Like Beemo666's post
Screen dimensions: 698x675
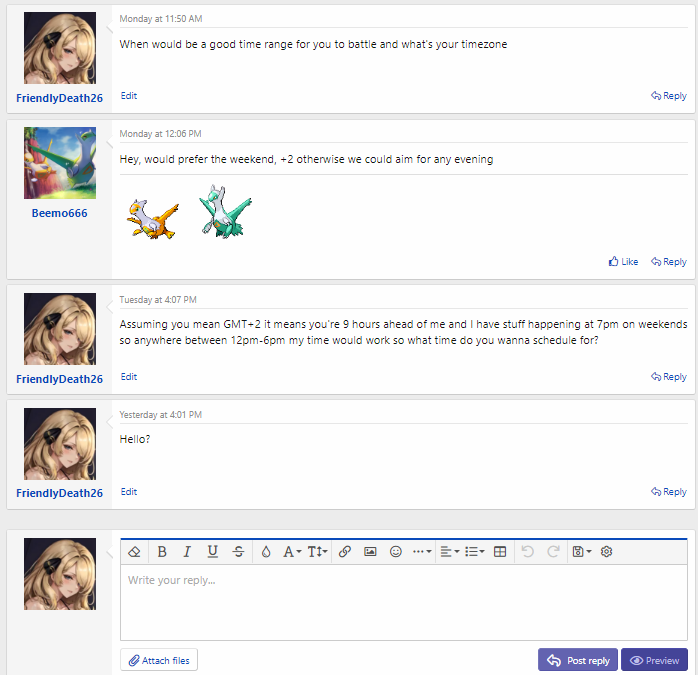[x=623, y=262]
